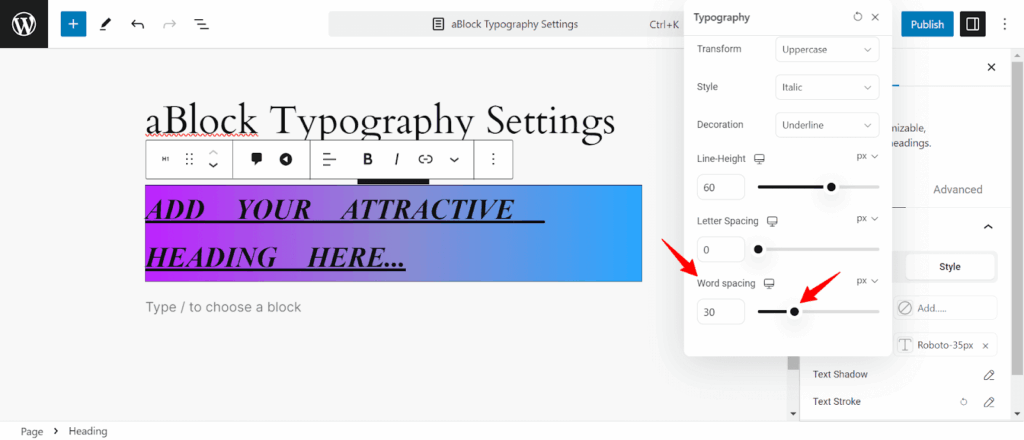Open the editor Options three-dot menu
The image size is (1024, 440).
(x=1004, y=24)
